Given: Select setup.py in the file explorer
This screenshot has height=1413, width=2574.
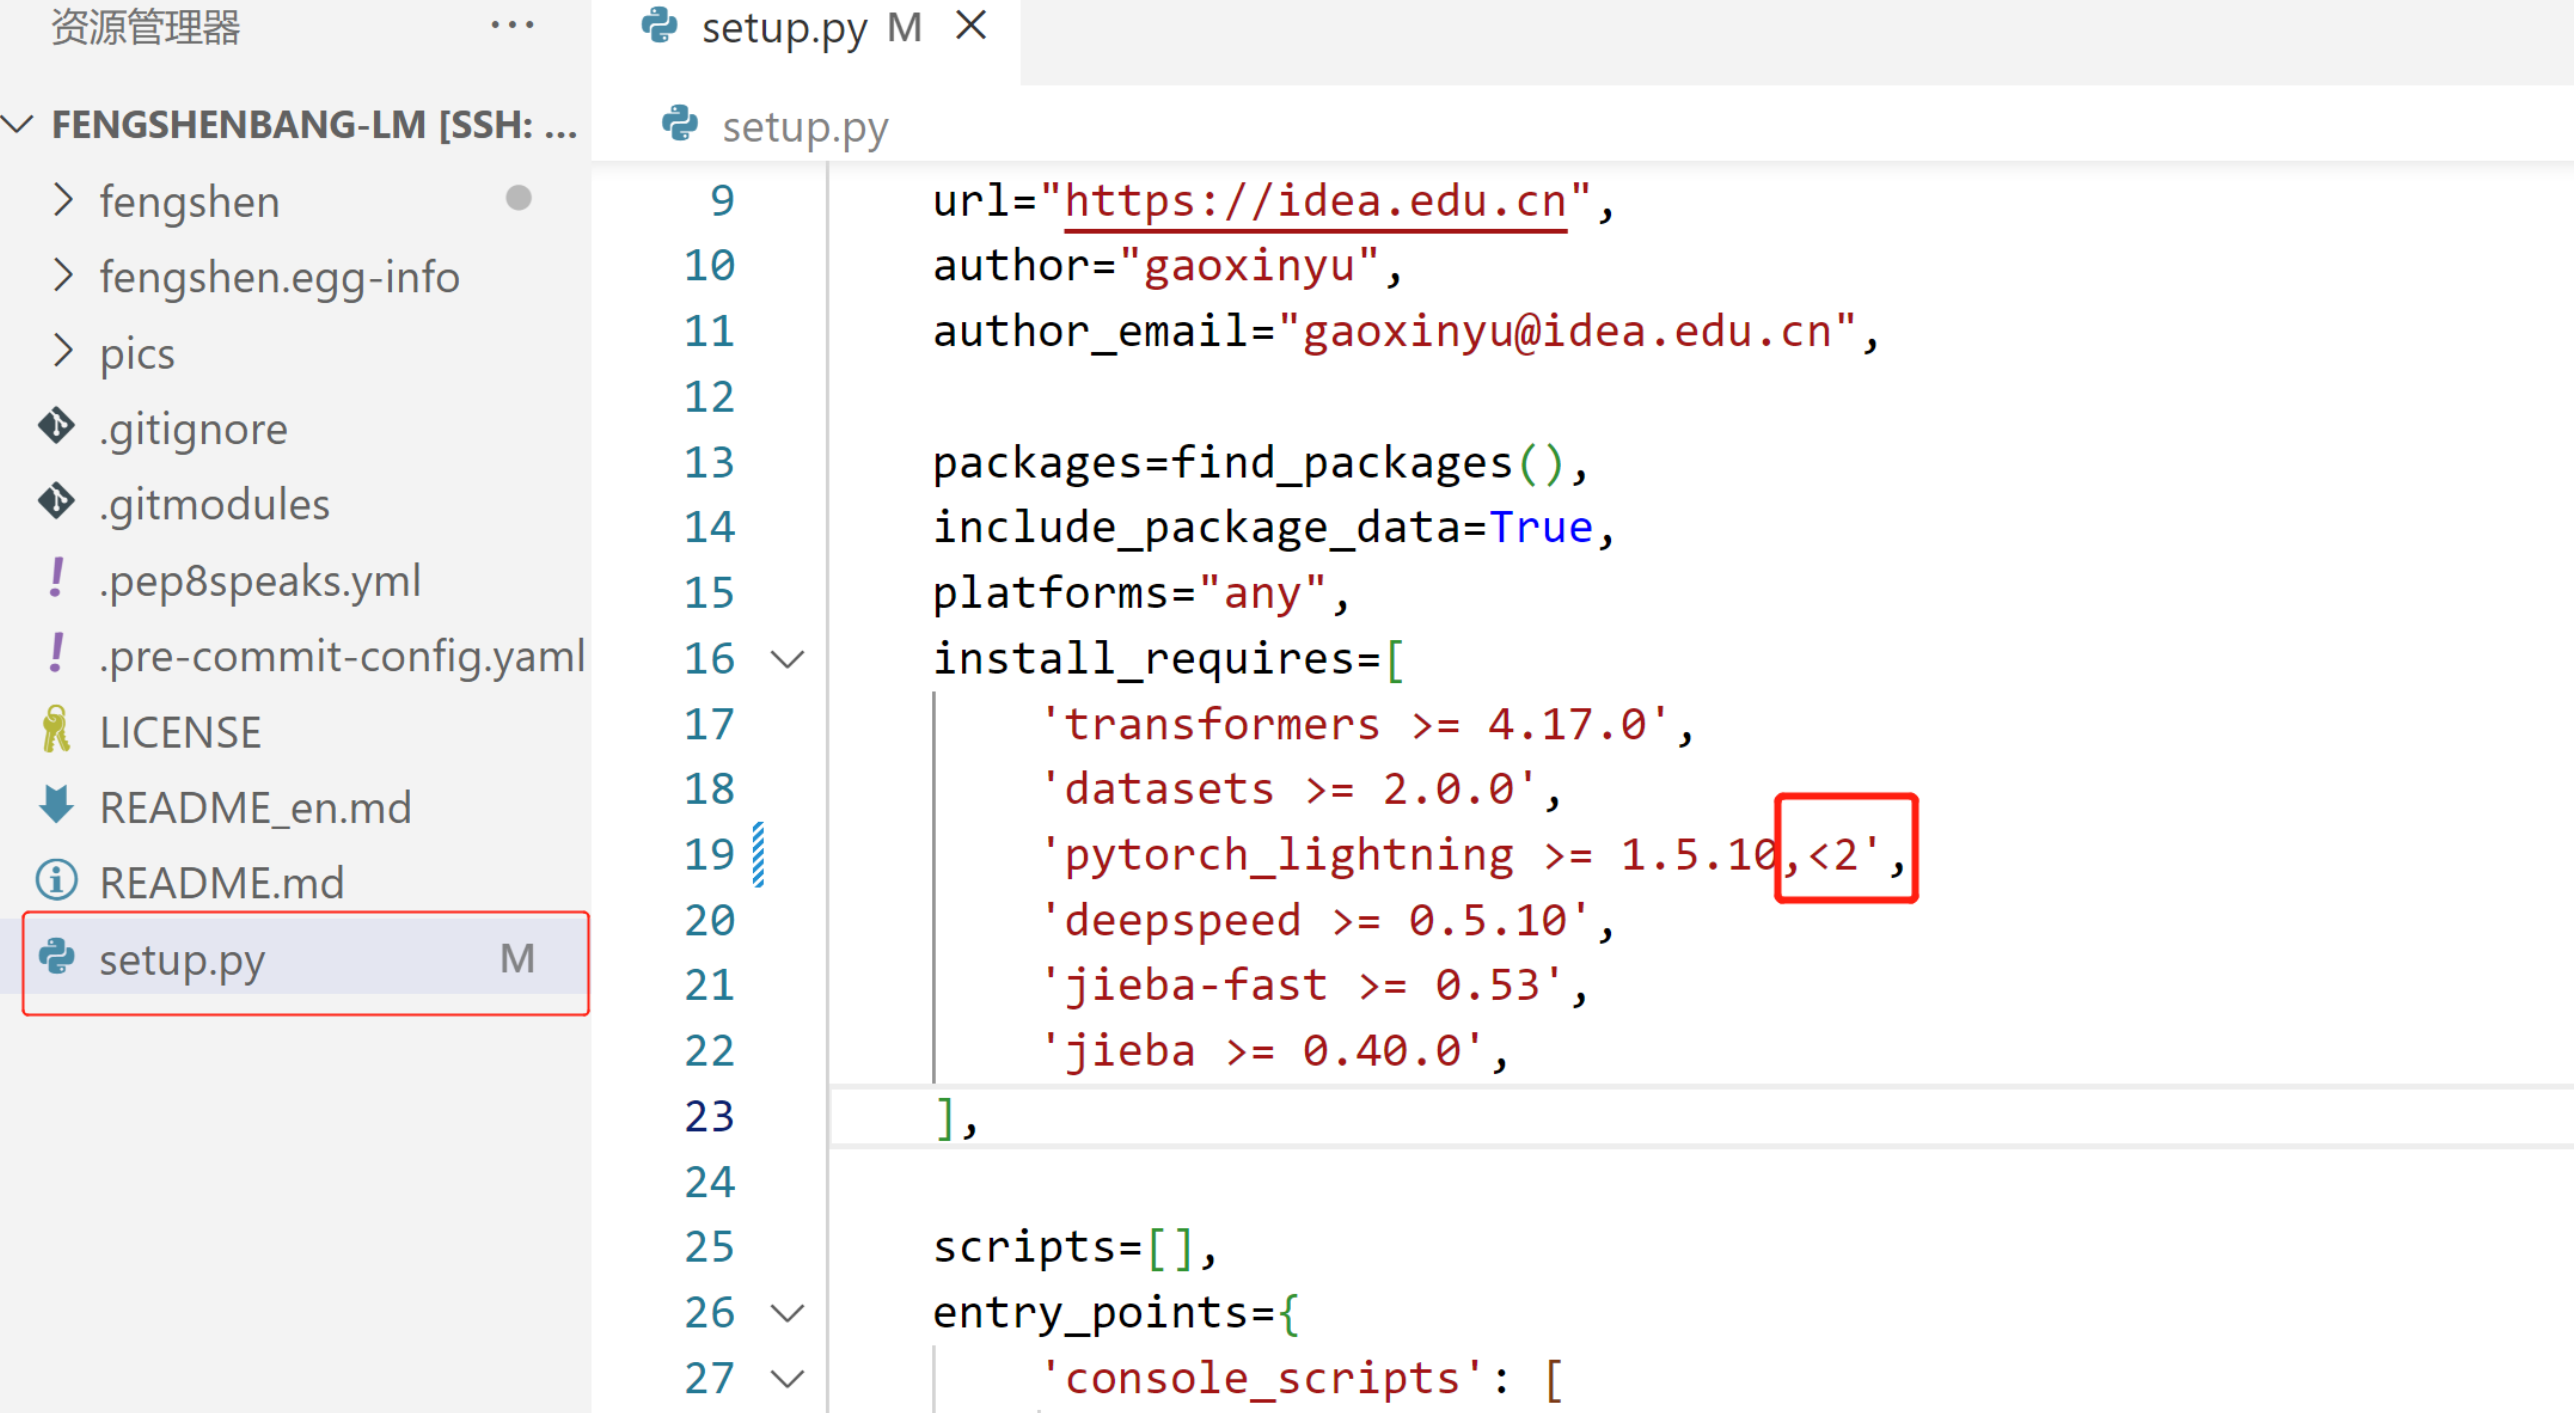Looking at the screenshot, I should pos(181,959).
